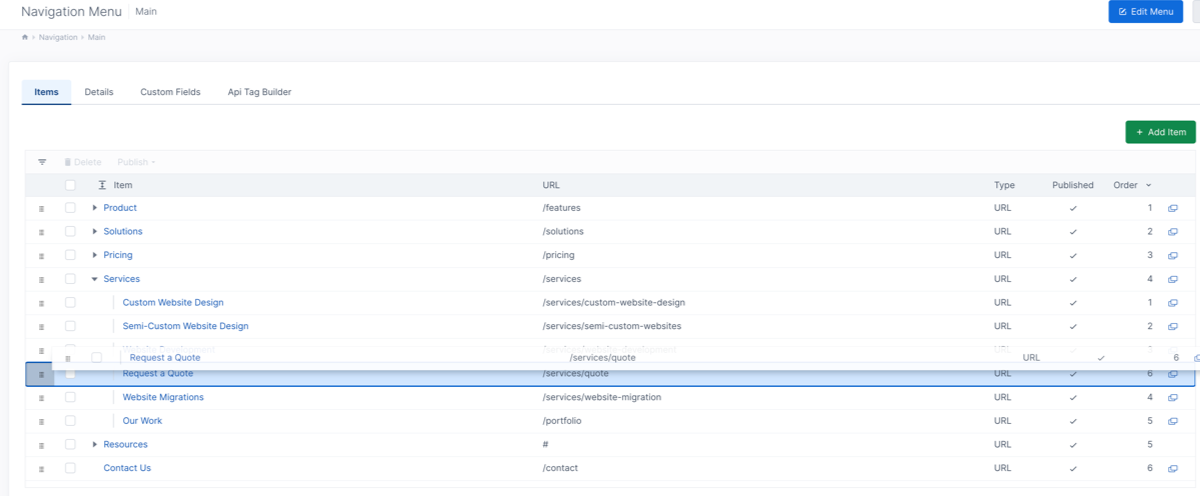Open the Custom Website Design item link
Viewport: 1200px width, 496px height.
coord(173,302)
